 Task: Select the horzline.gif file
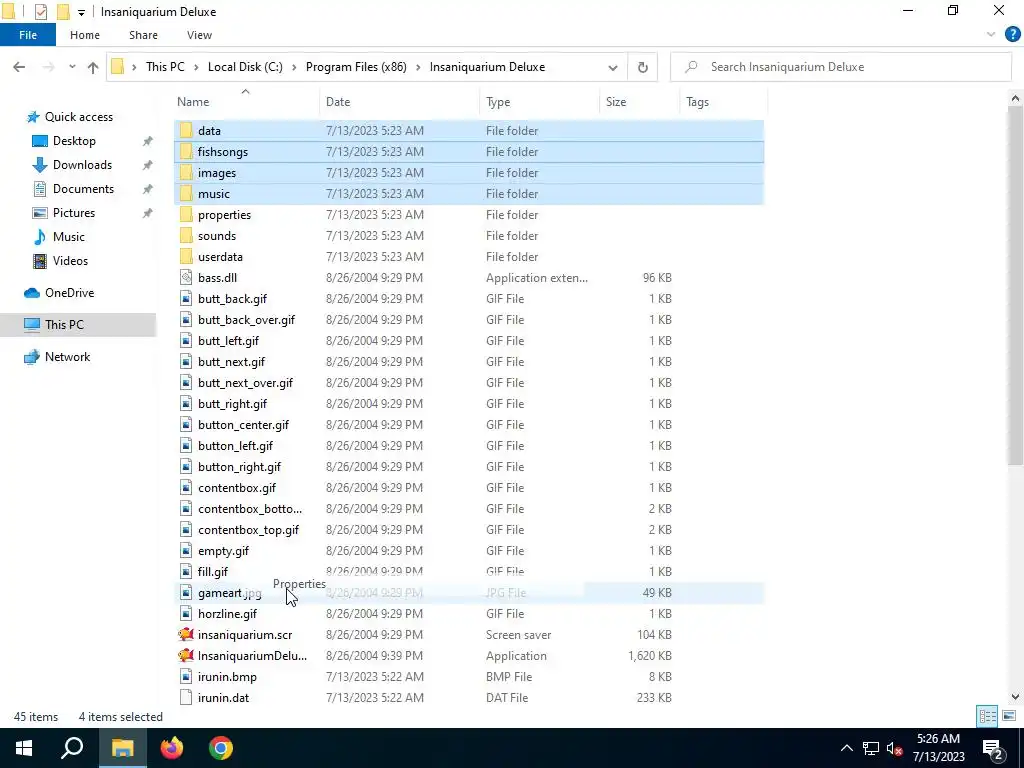(x=469, y=614)
